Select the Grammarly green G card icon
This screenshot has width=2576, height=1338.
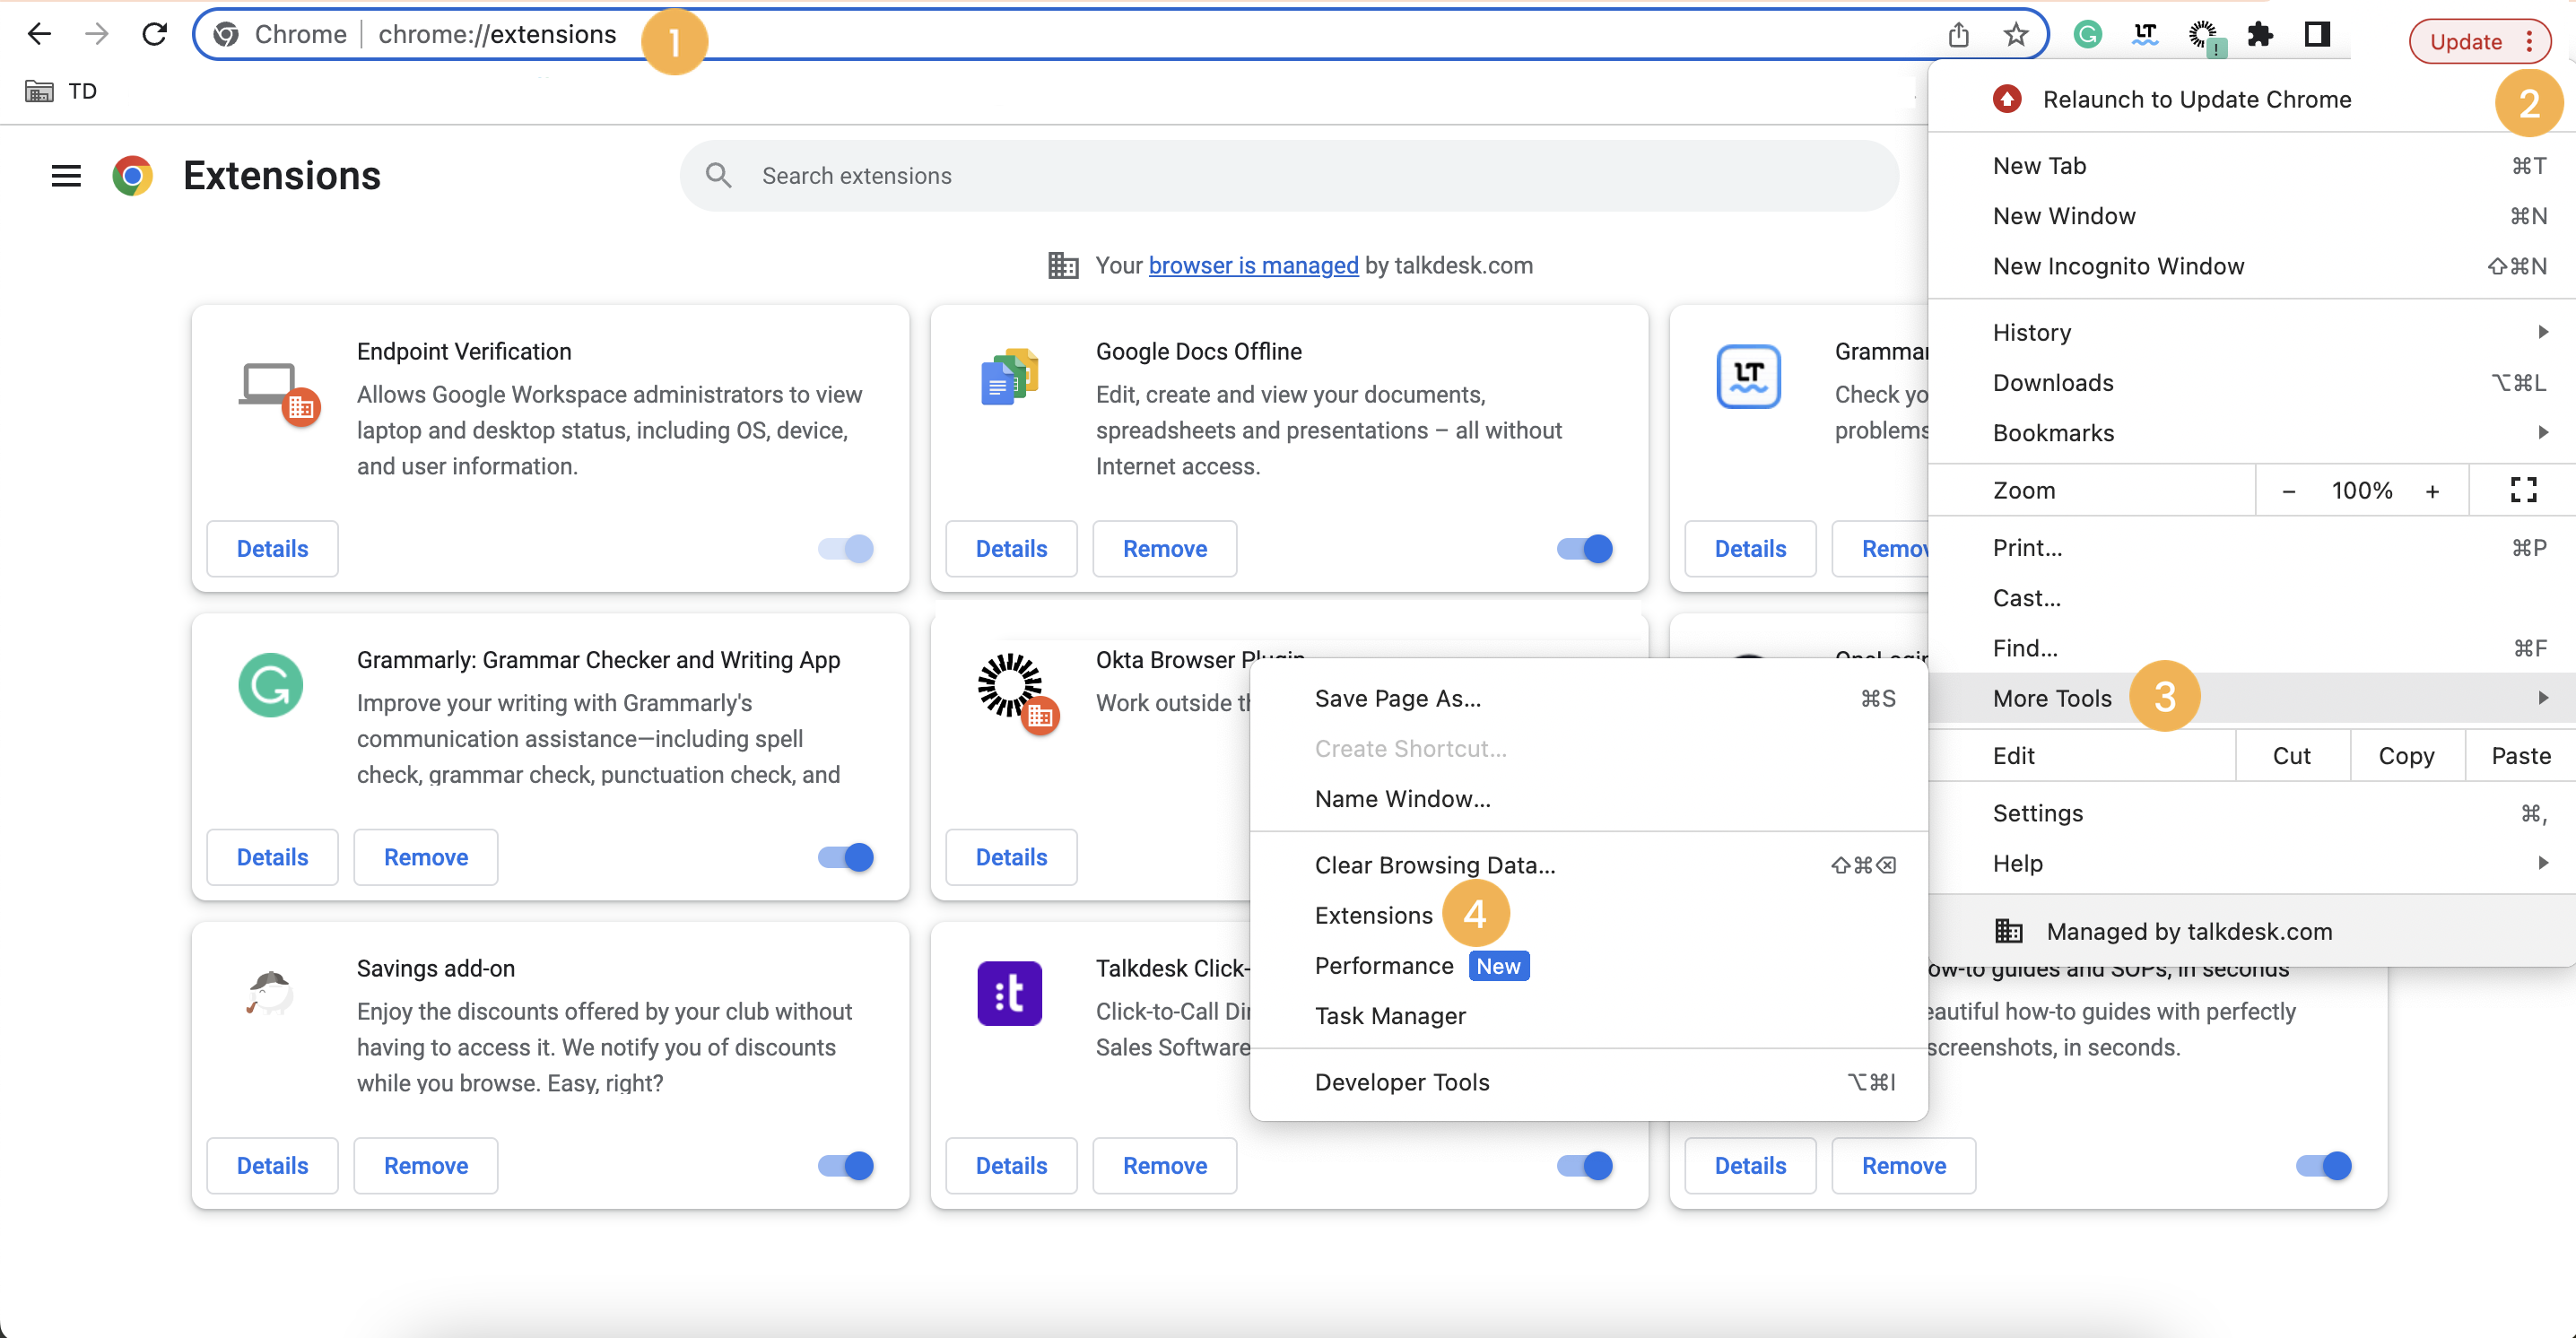[x=271, y=685]
